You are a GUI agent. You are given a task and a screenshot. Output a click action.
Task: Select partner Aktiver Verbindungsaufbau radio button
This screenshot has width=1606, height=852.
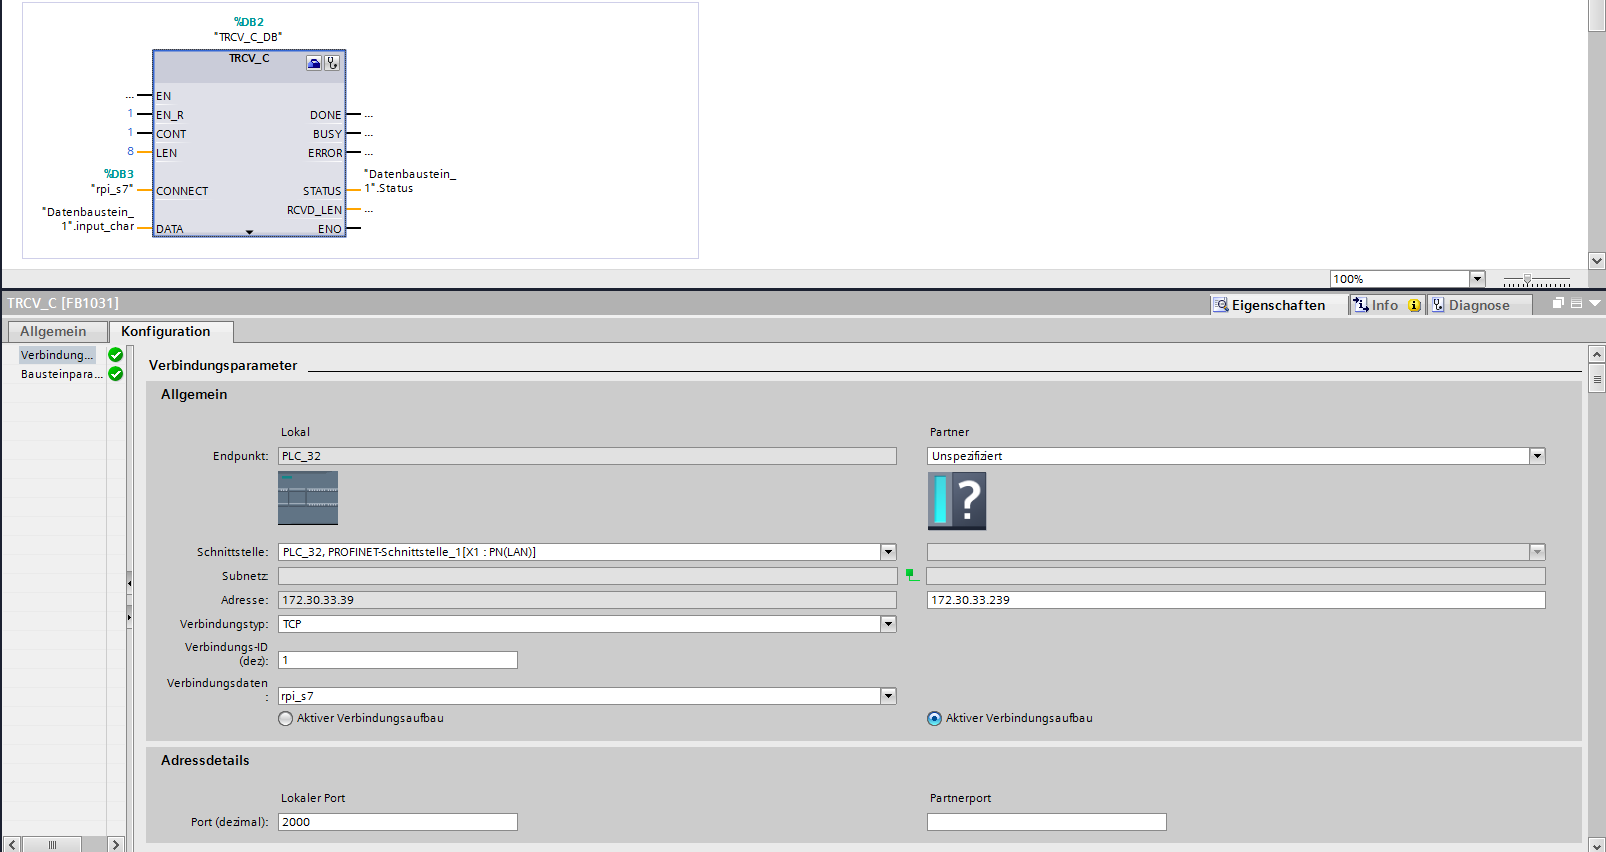tap(935, 718)
